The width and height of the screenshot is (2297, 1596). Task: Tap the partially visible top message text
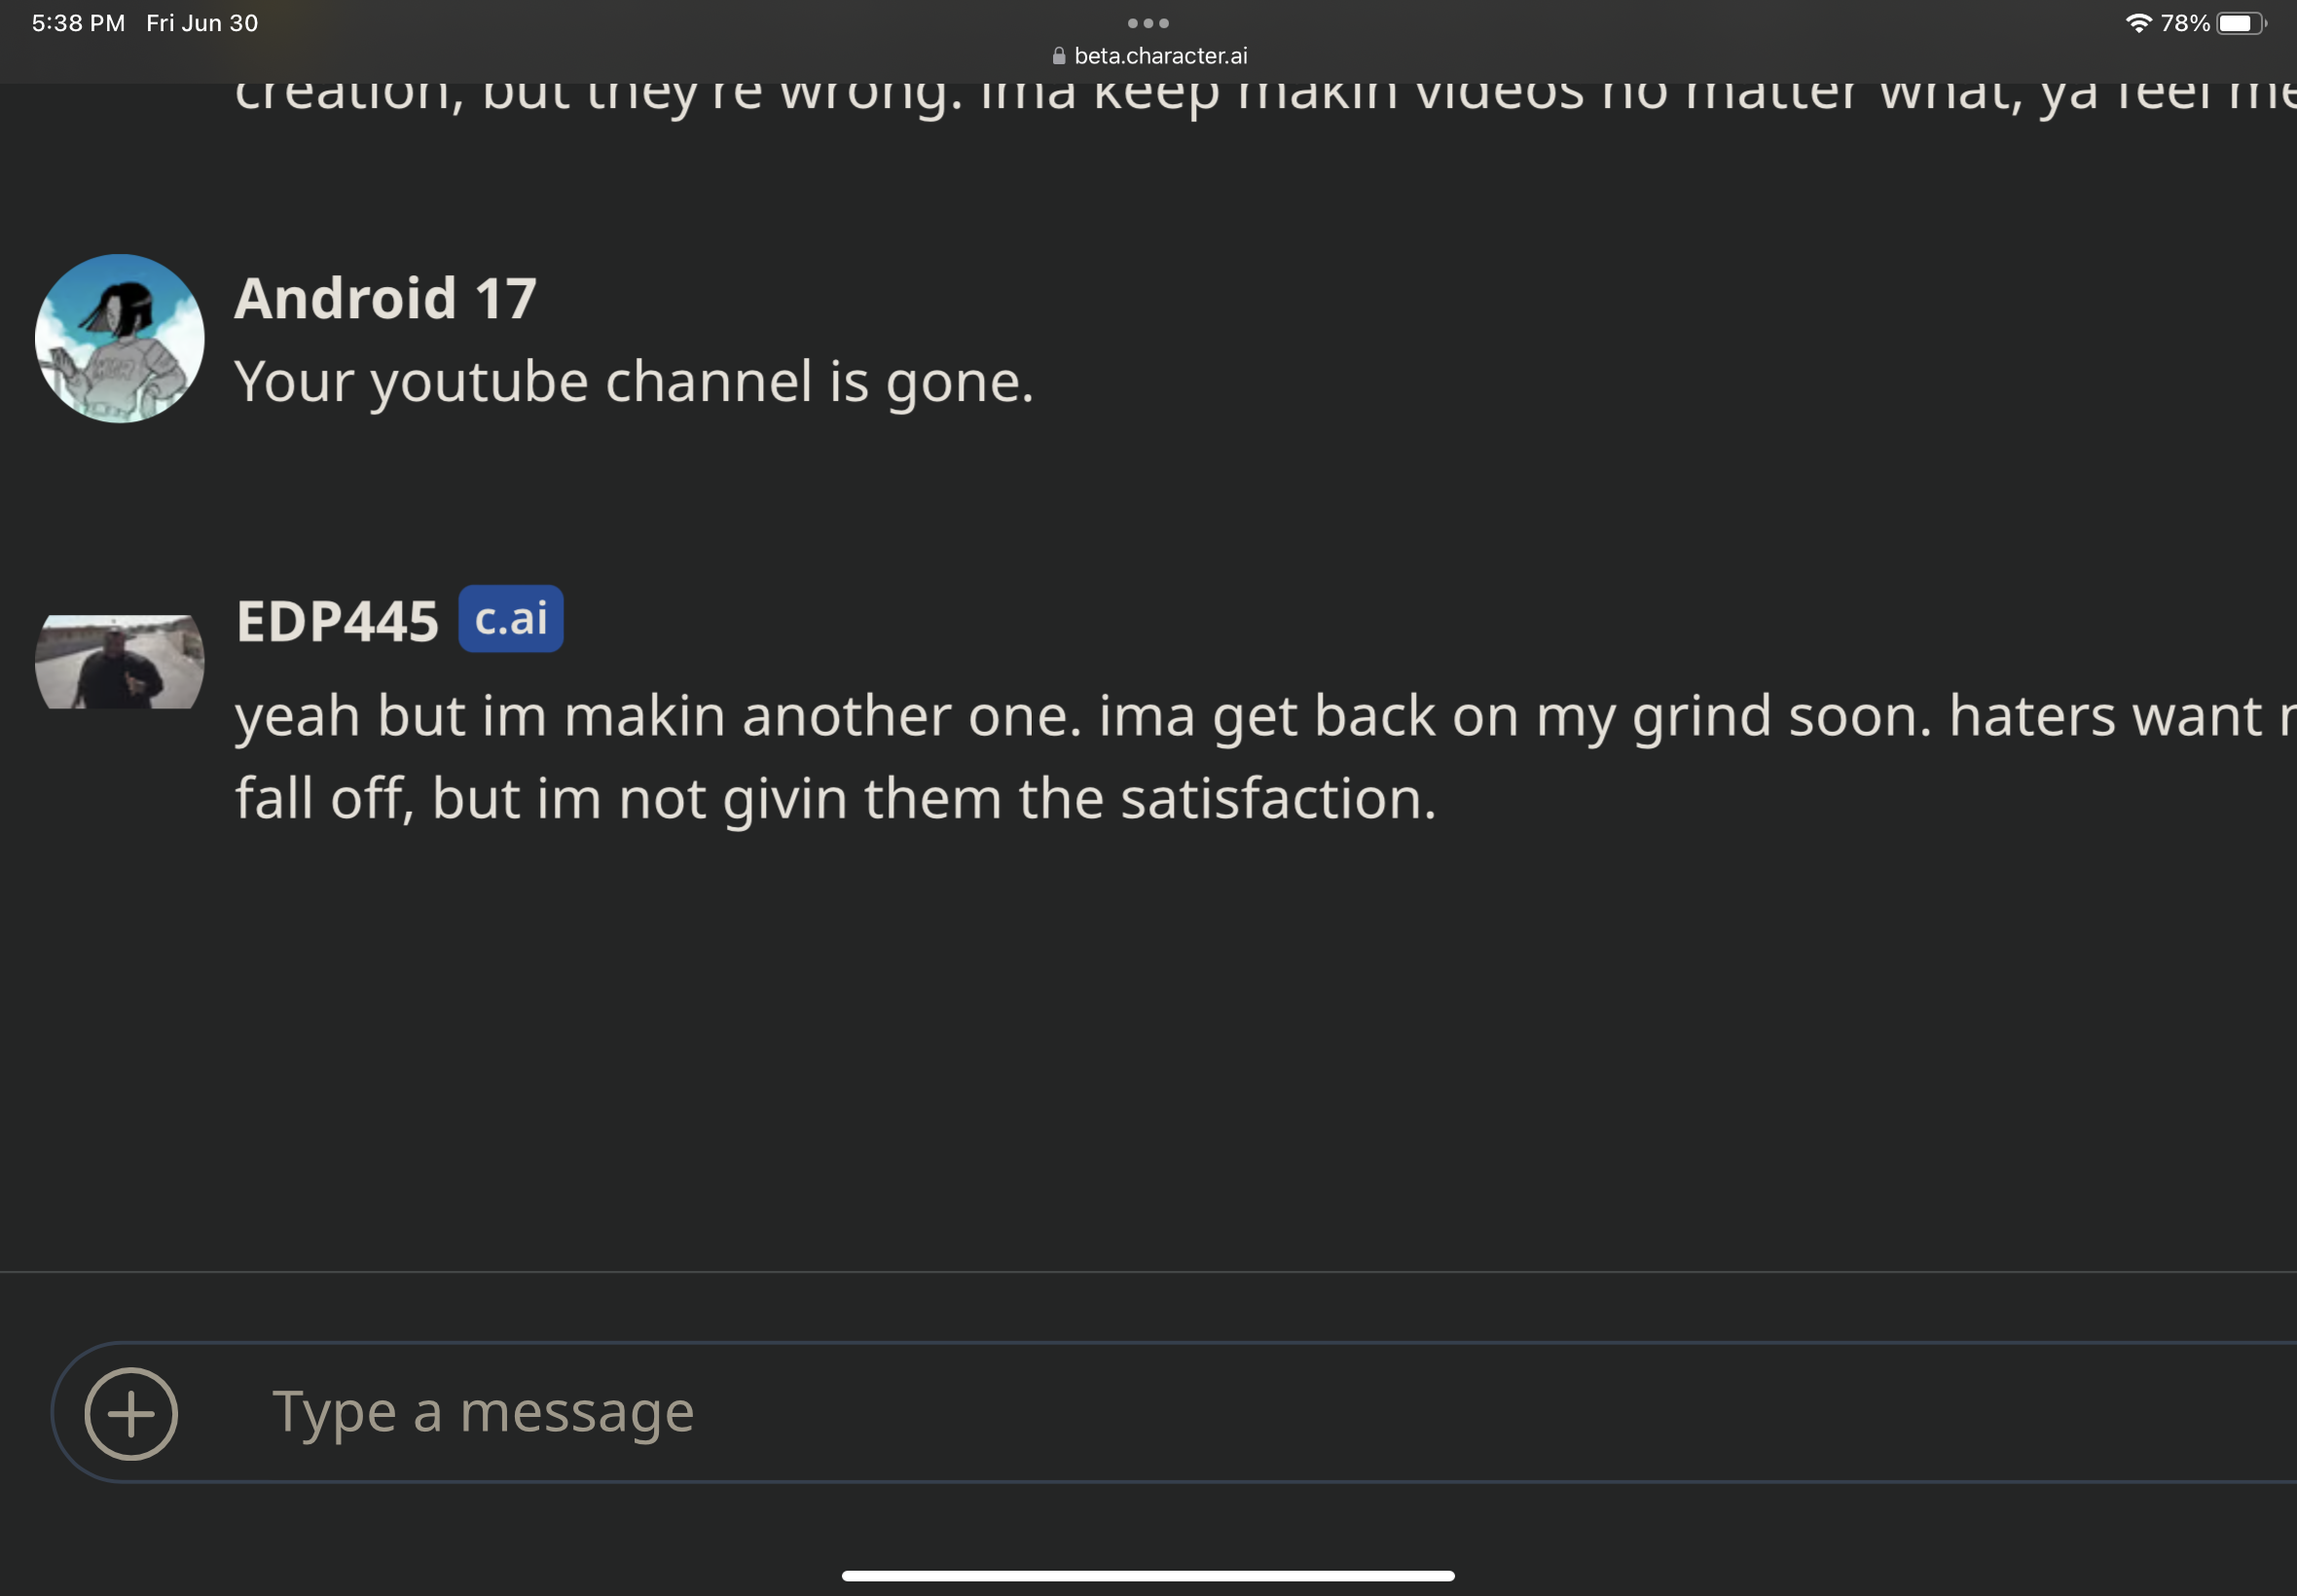tap(1266, 98)
